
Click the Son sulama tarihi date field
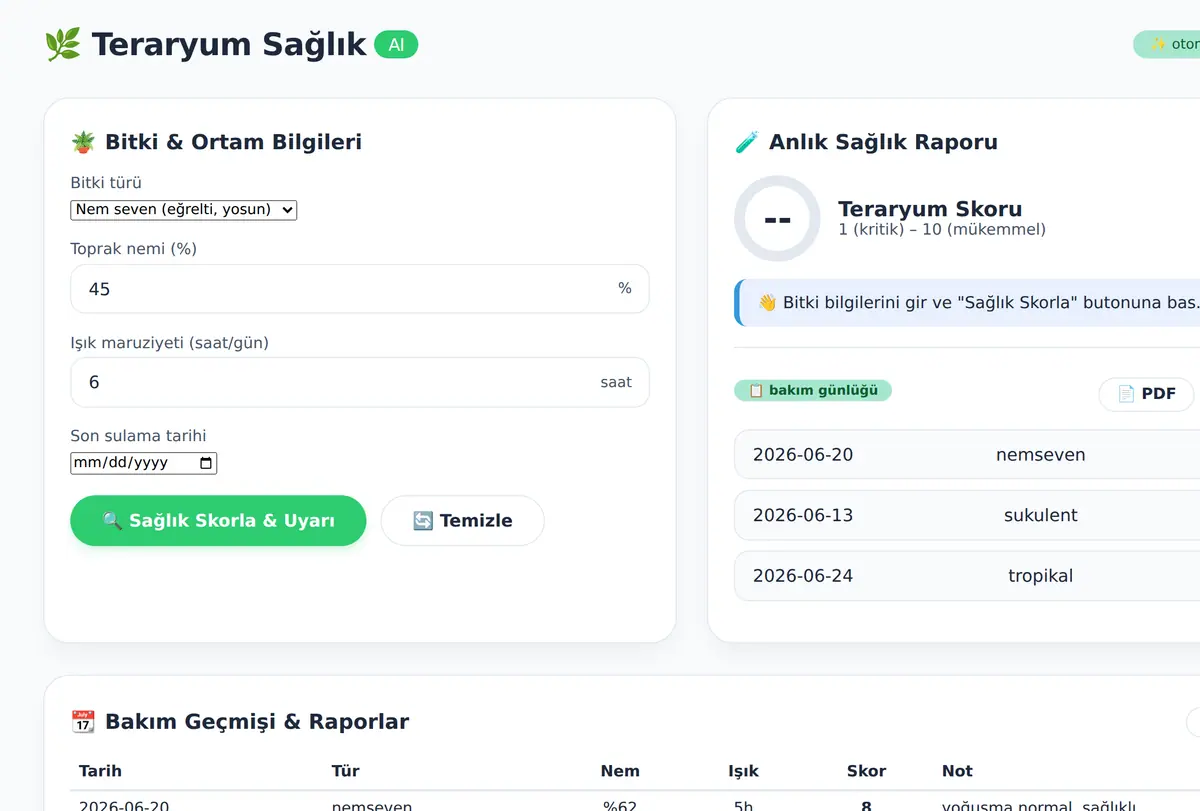tap(143, 463)
